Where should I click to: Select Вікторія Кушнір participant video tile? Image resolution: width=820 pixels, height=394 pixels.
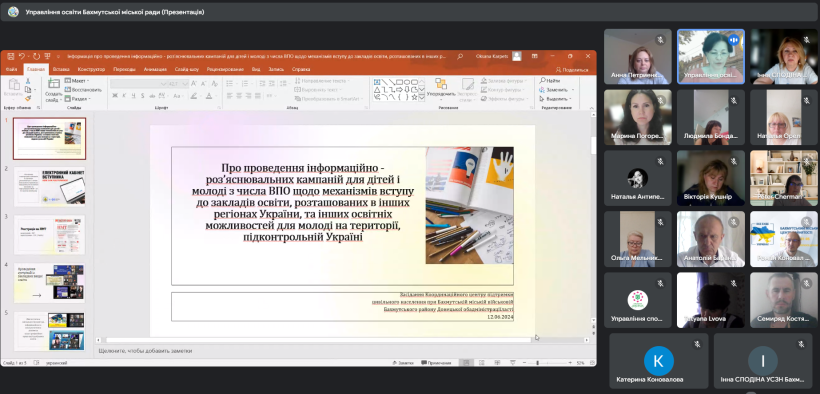(711, 178)
